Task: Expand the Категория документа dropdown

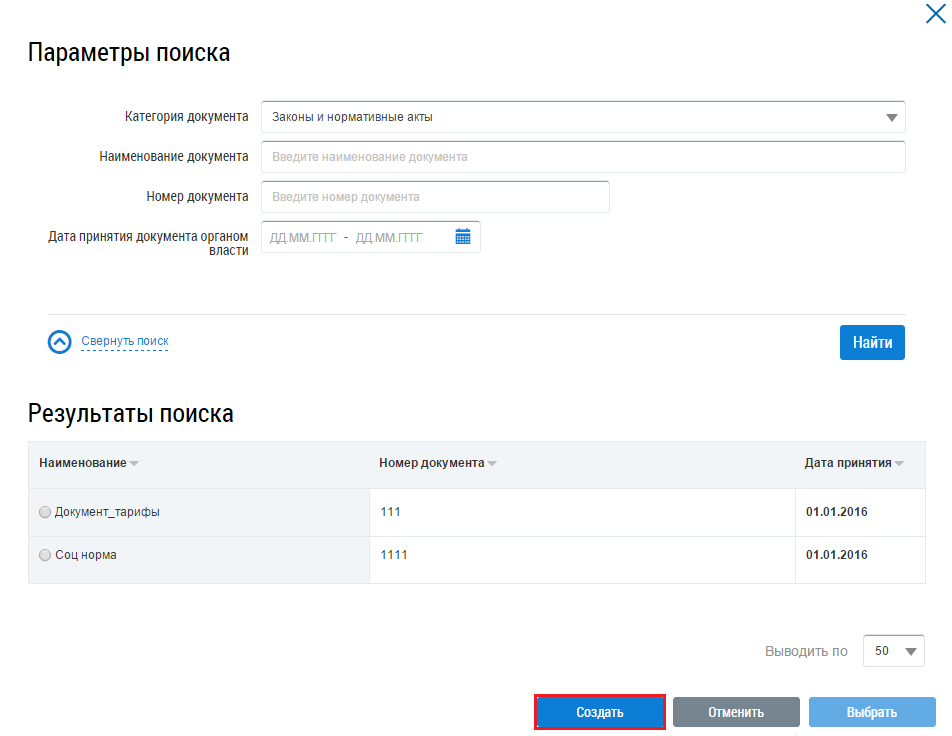Action: [891, 117]
